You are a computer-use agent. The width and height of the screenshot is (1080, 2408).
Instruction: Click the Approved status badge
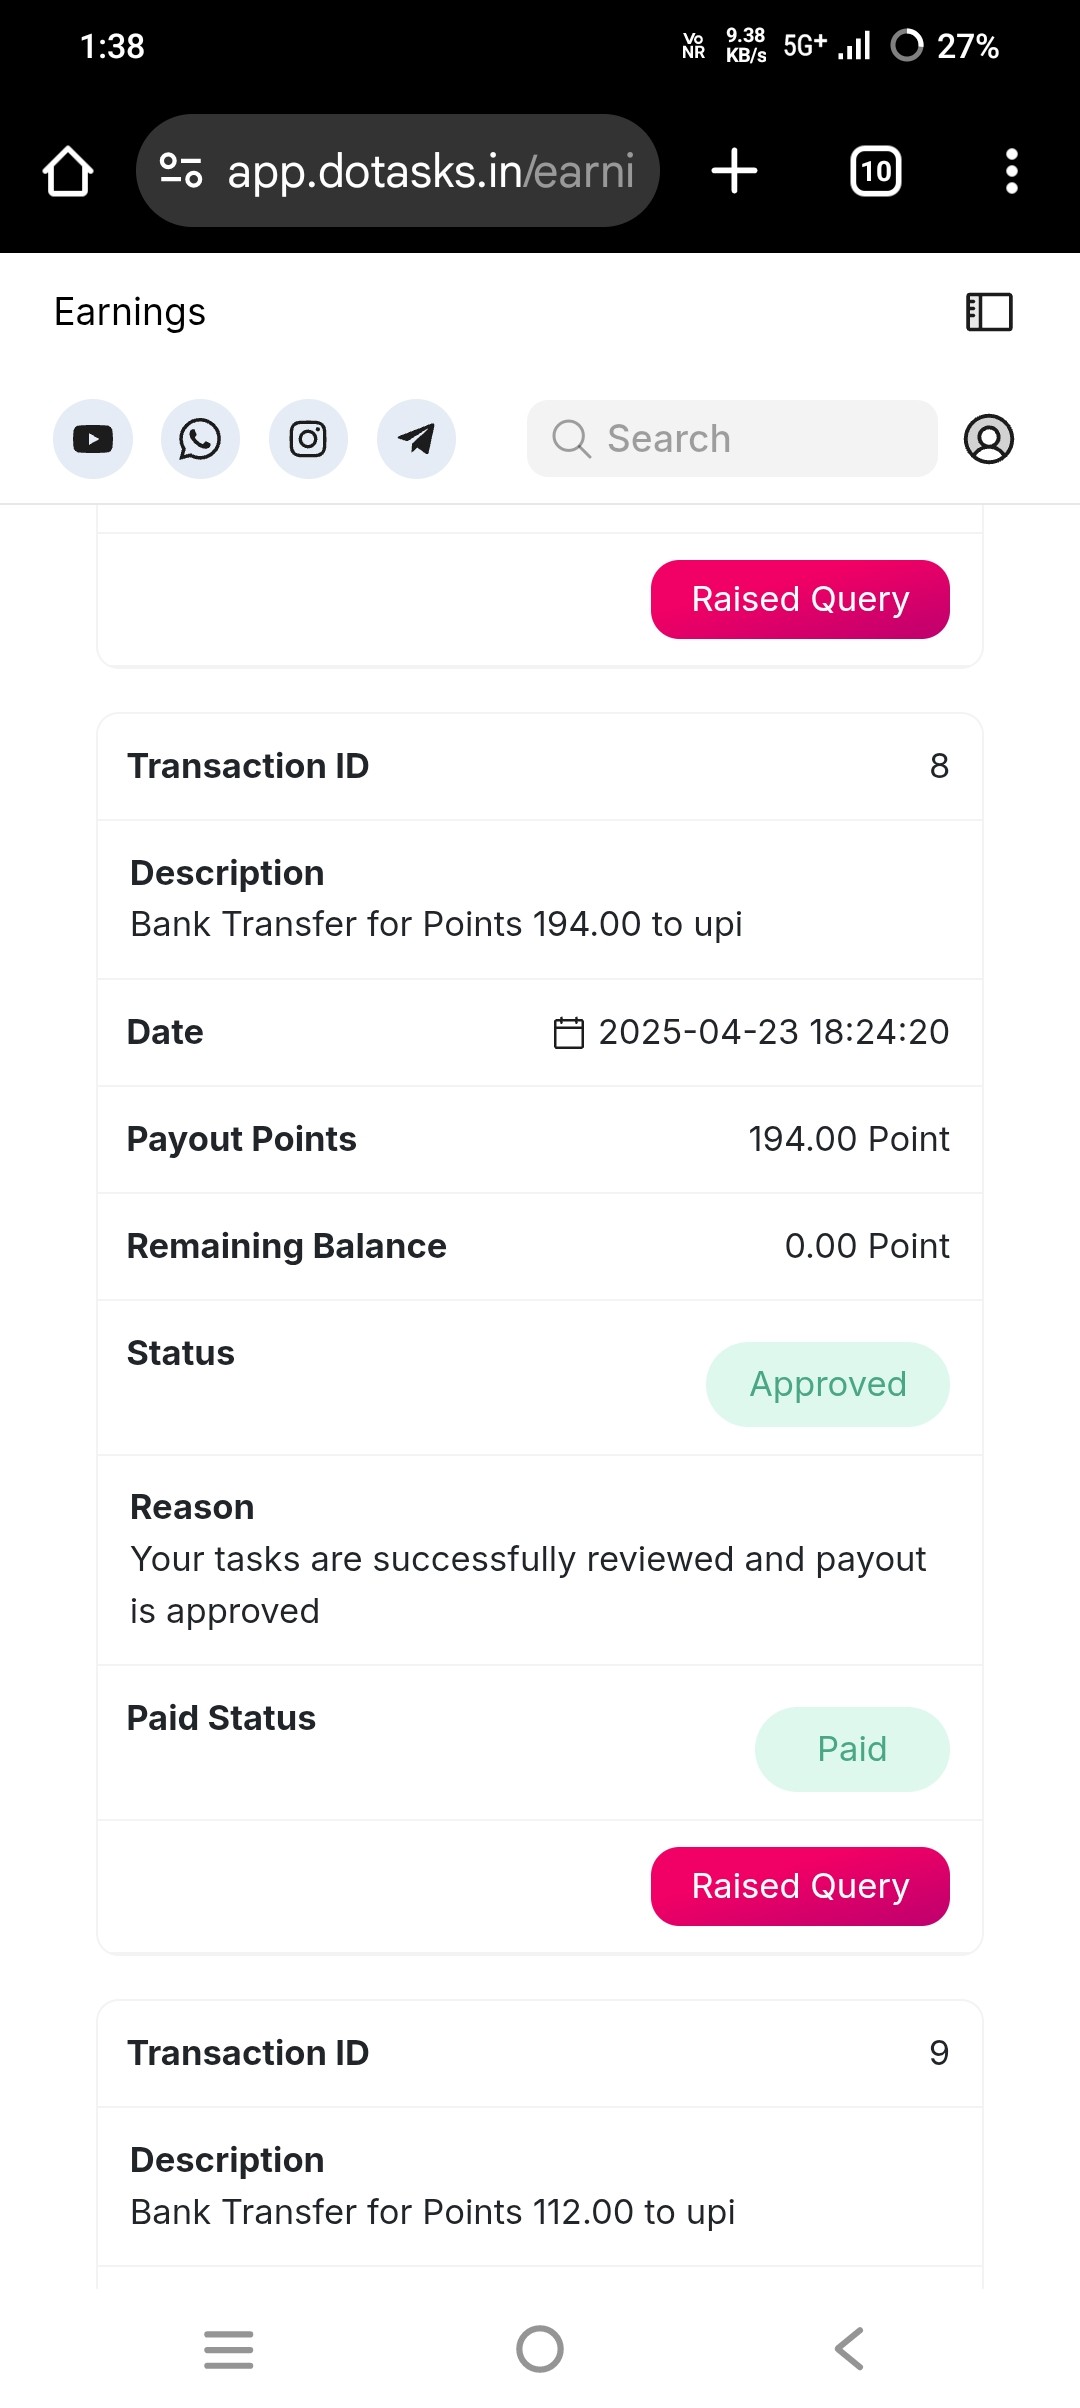click(828, 1384)
